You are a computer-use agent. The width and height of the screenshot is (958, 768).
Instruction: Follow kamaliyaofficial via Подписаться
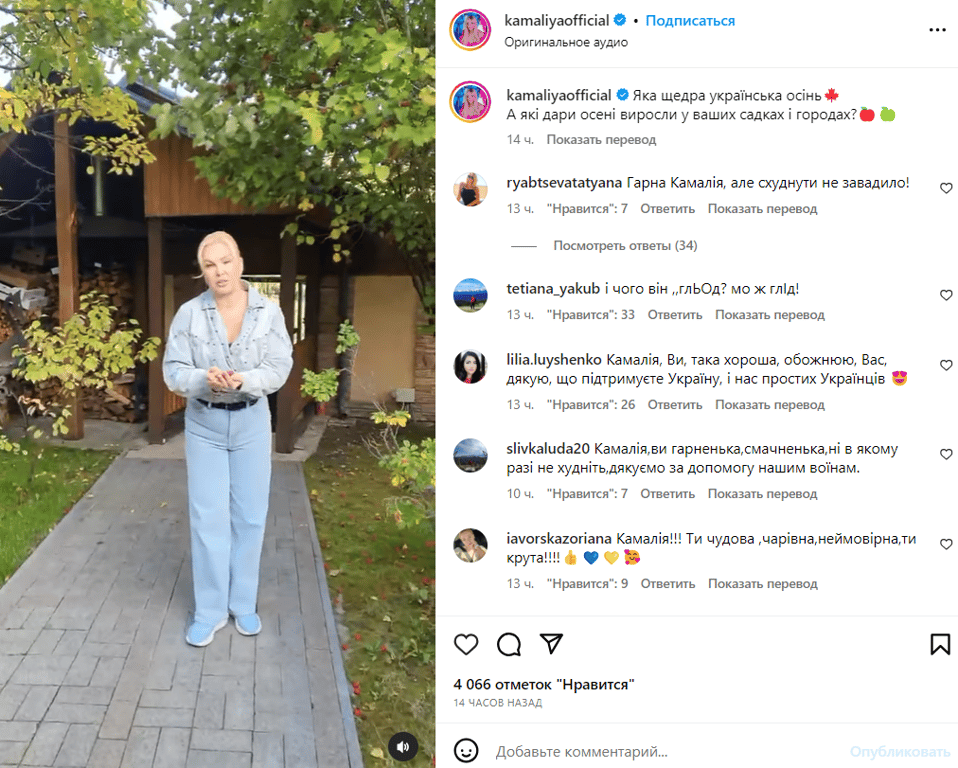click(690, 21)
